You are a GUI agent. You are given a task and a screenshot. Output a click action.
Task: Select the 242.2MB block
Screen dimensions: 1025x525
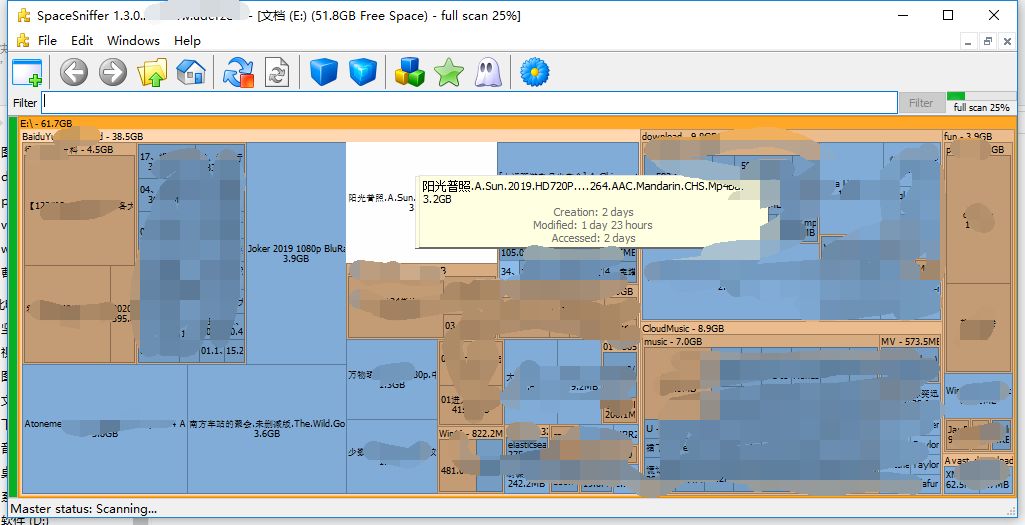pos(527,484)
